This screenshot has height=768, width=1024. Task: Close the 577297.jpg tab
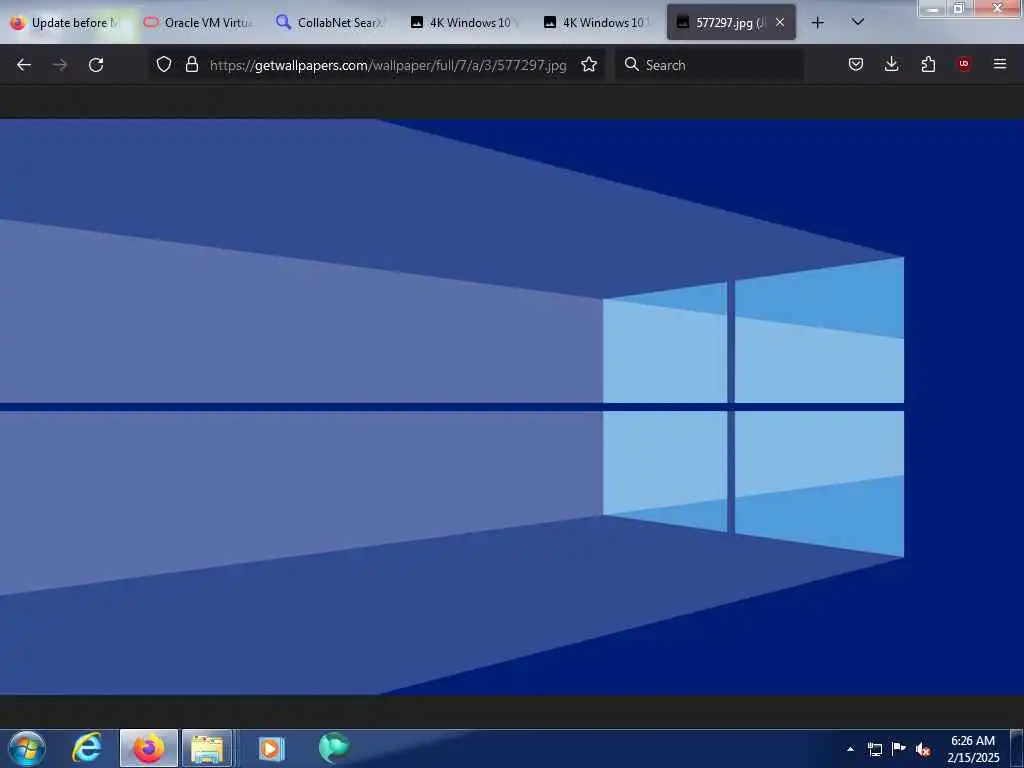pos(780,22)
